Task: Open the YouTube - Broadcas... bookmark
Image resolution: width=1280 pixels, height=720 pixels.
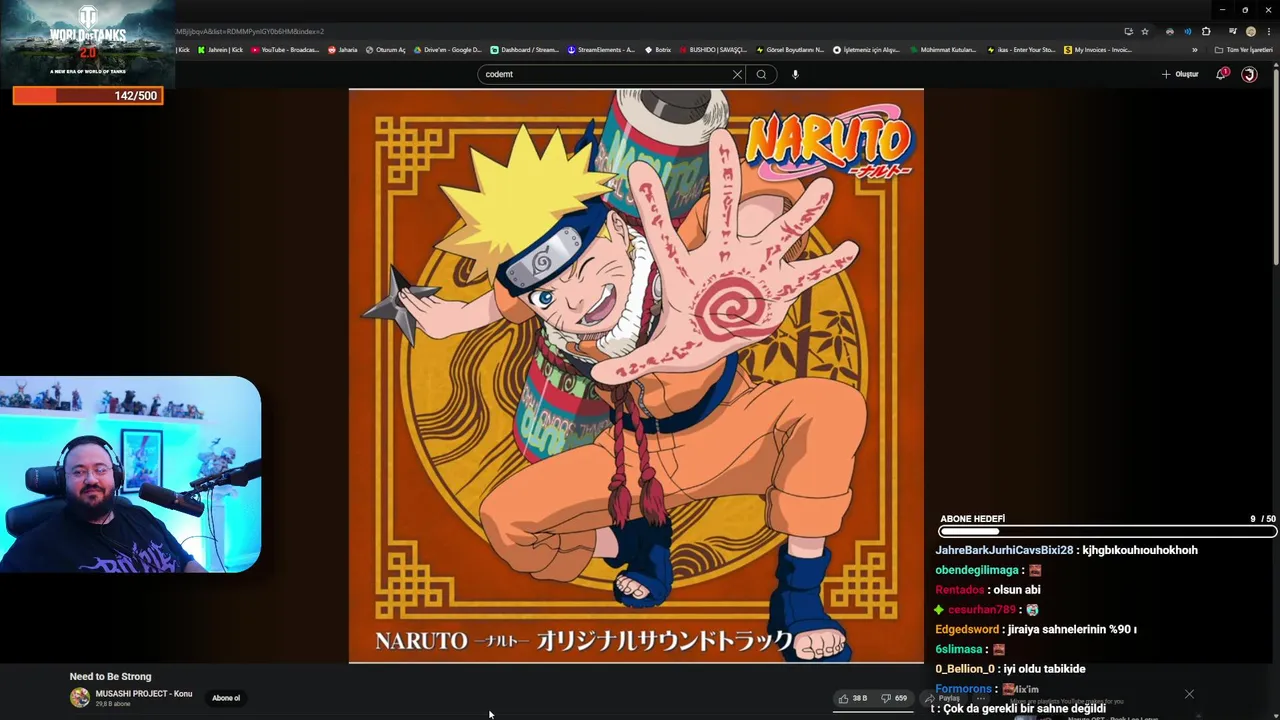Action: (284, 50)
